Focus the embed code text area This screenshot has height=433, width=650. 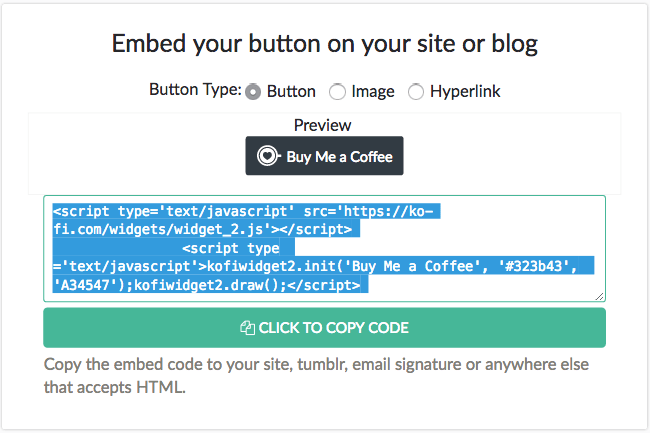324,248
